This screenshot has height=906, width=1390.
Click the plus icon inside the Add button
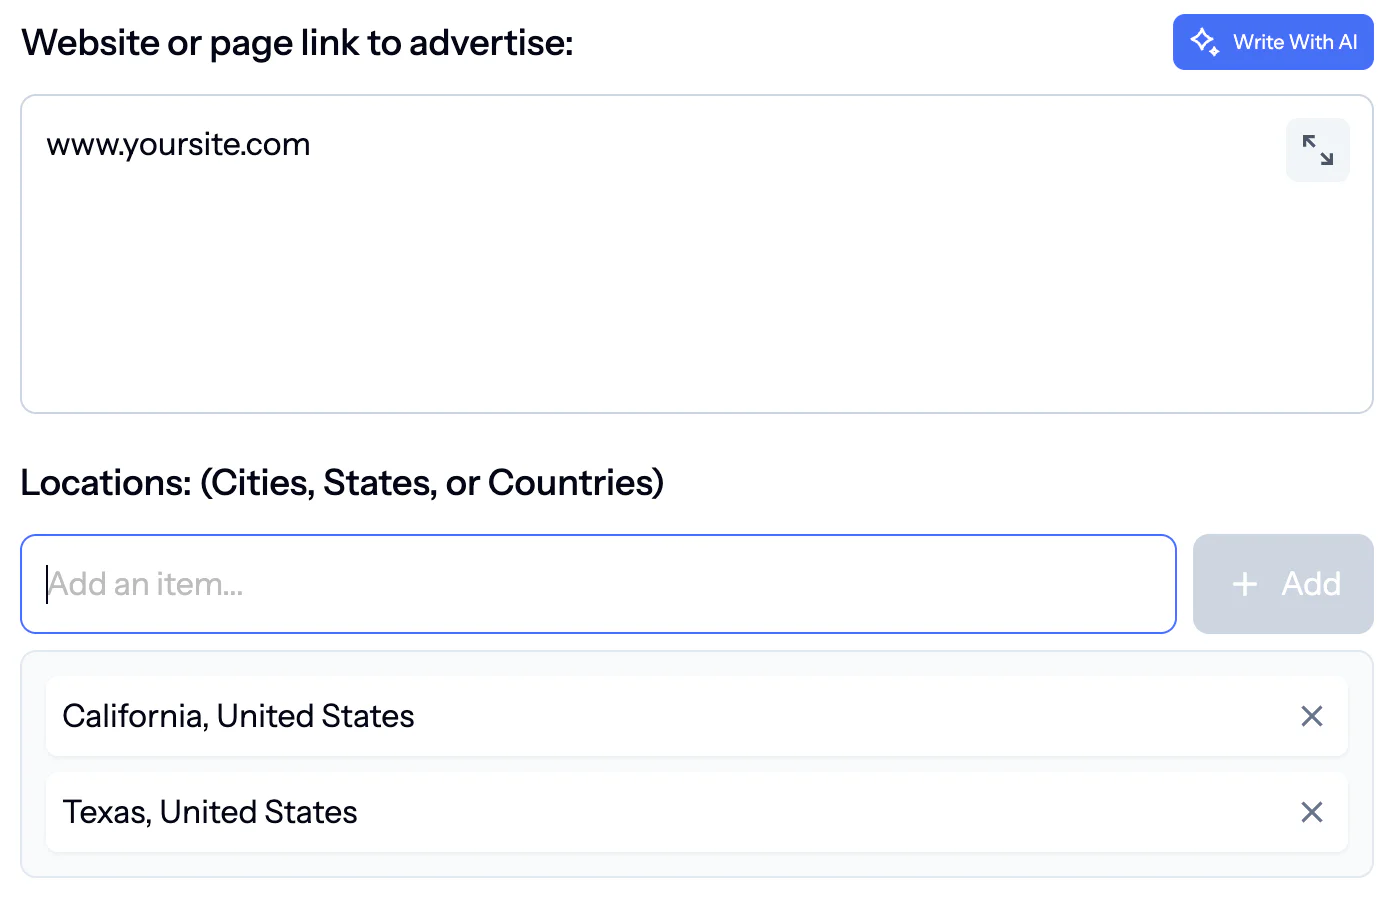pos(1244,584)
